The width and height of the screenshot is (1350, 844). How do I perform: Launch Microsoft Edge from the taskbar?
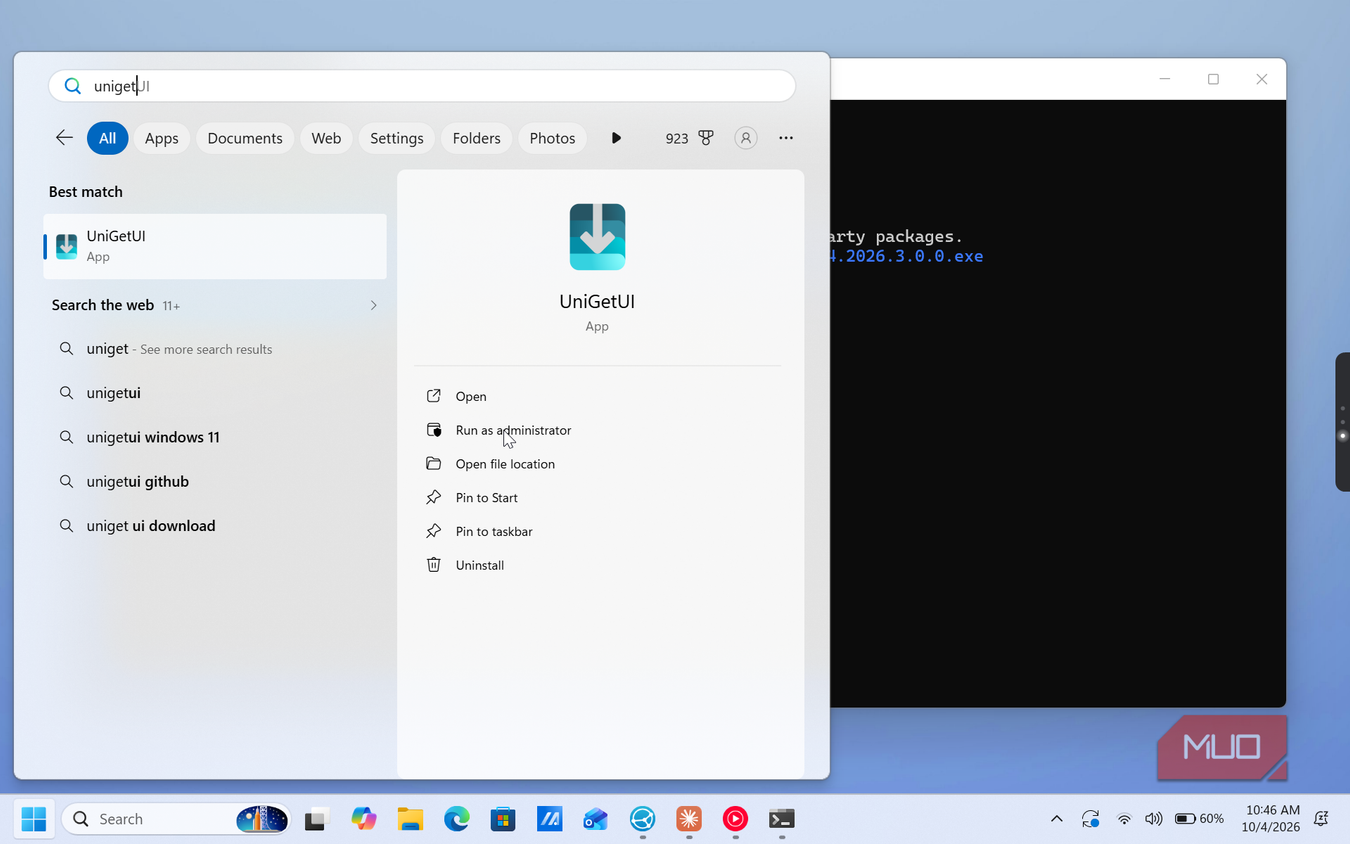tap(457, 819)
